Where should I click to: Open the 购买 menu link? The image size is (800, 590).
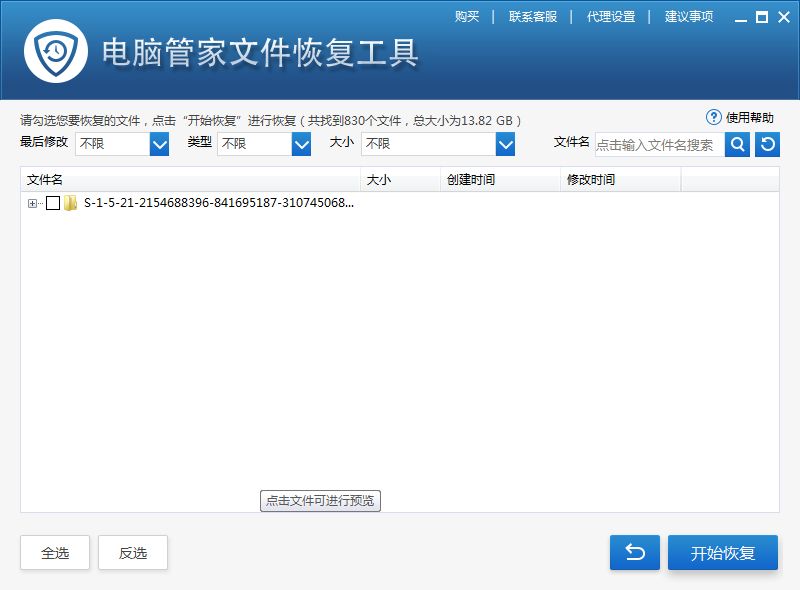(x=467, y=17)
